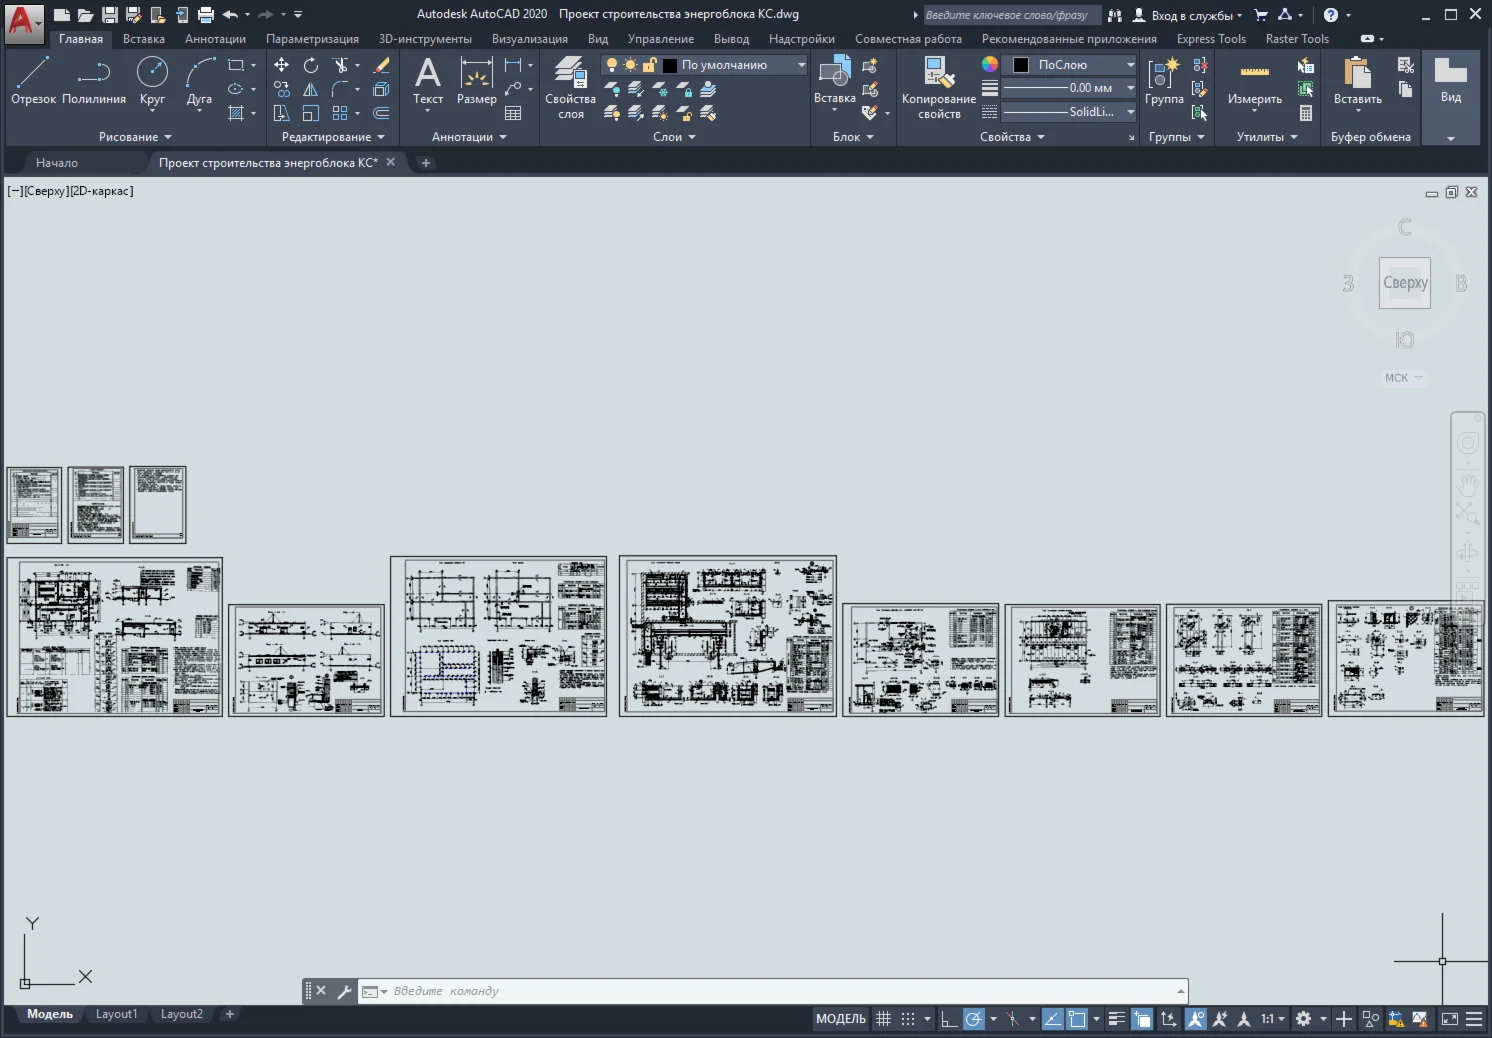Click the layer color swatch next to По умолчанию
Screen dimensions: 1492x1038
[670, 65]
